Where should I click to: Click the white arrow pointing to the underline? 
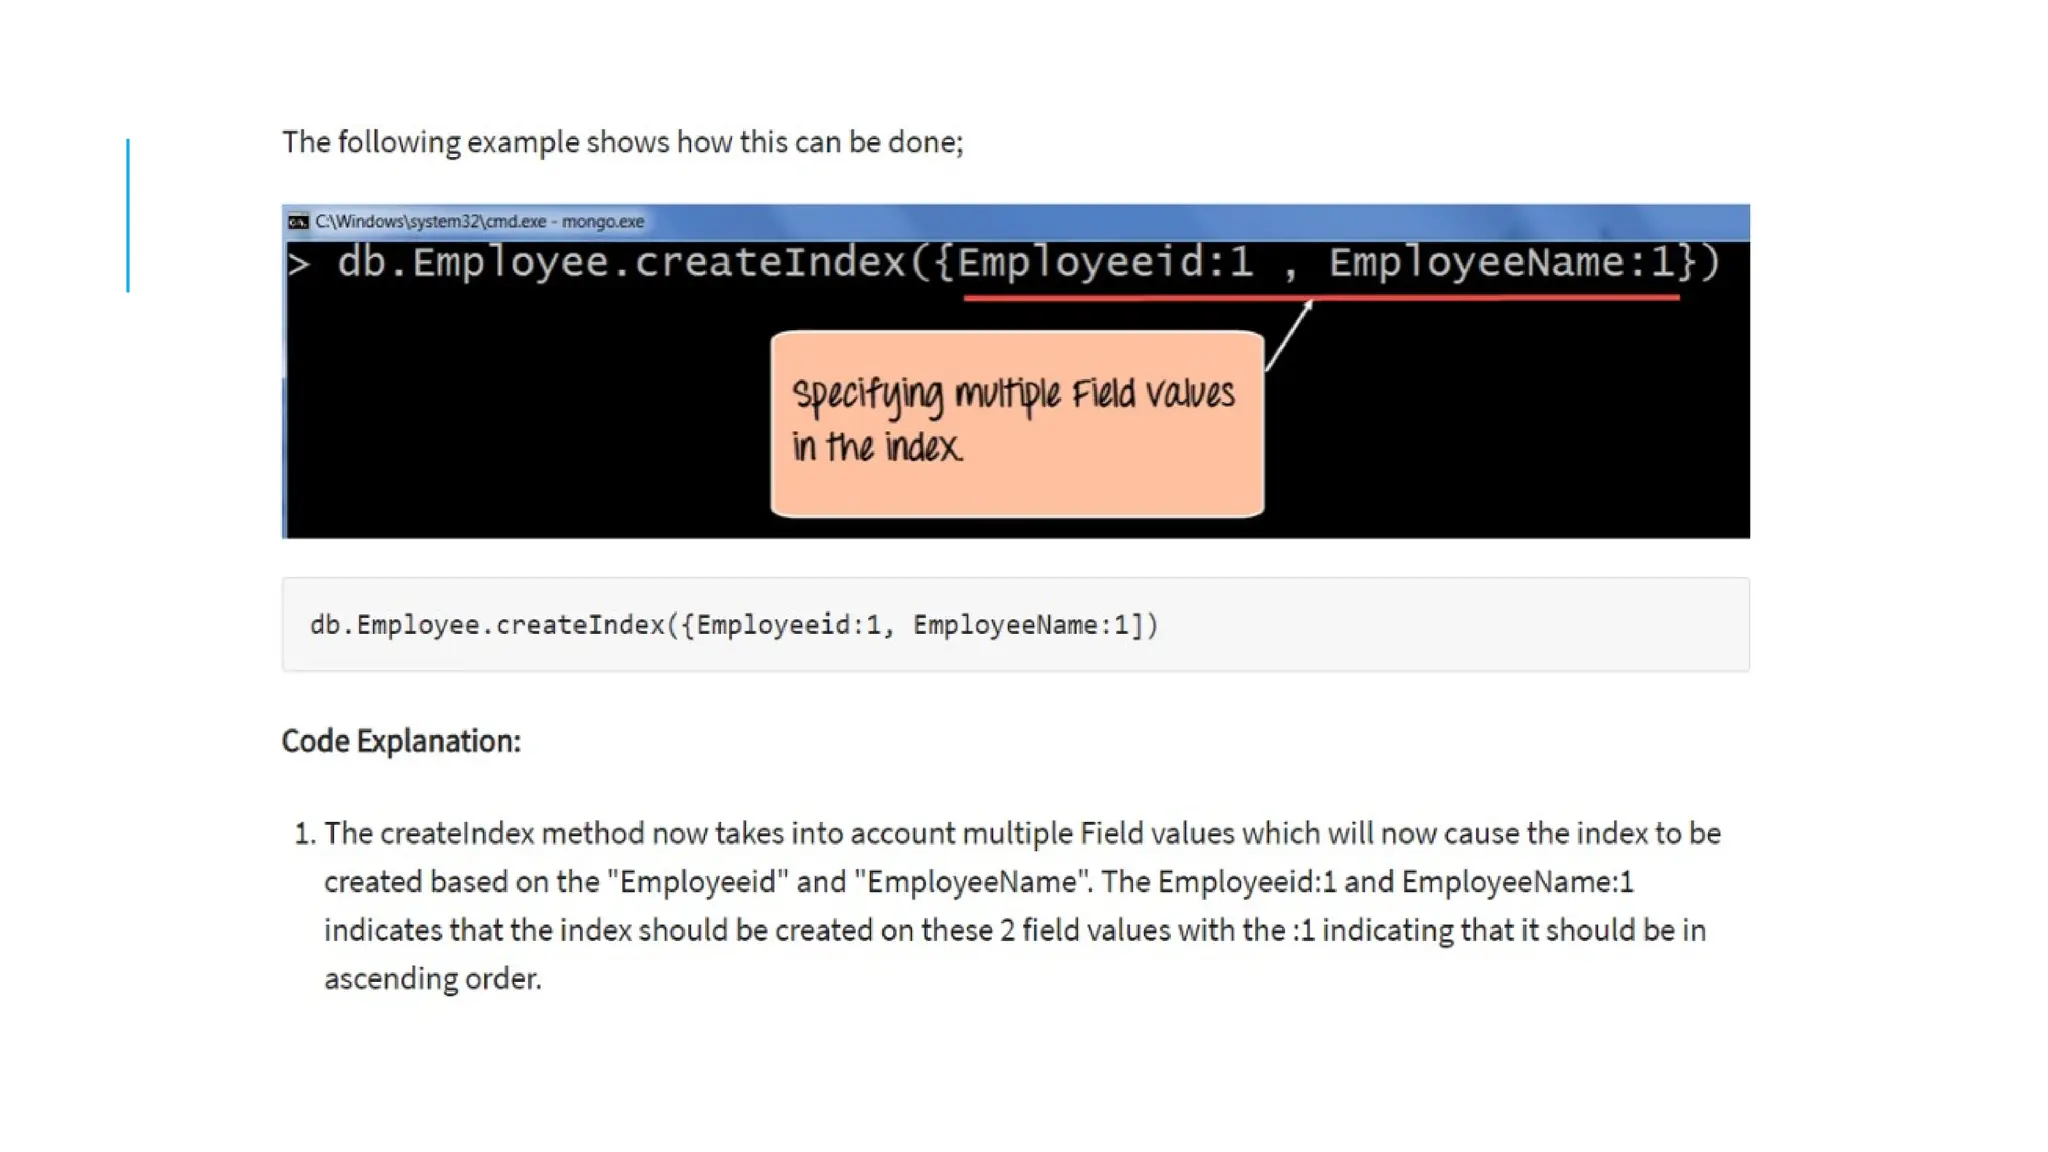click(x=1289, y=336)
